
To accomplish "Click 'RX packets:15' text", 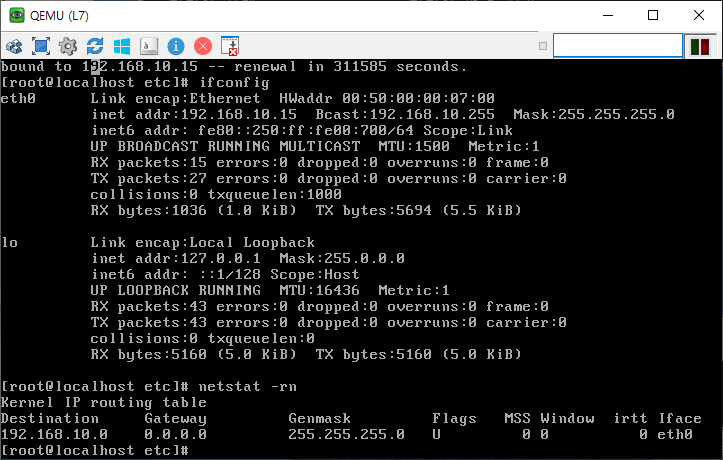I will [148, 163].
